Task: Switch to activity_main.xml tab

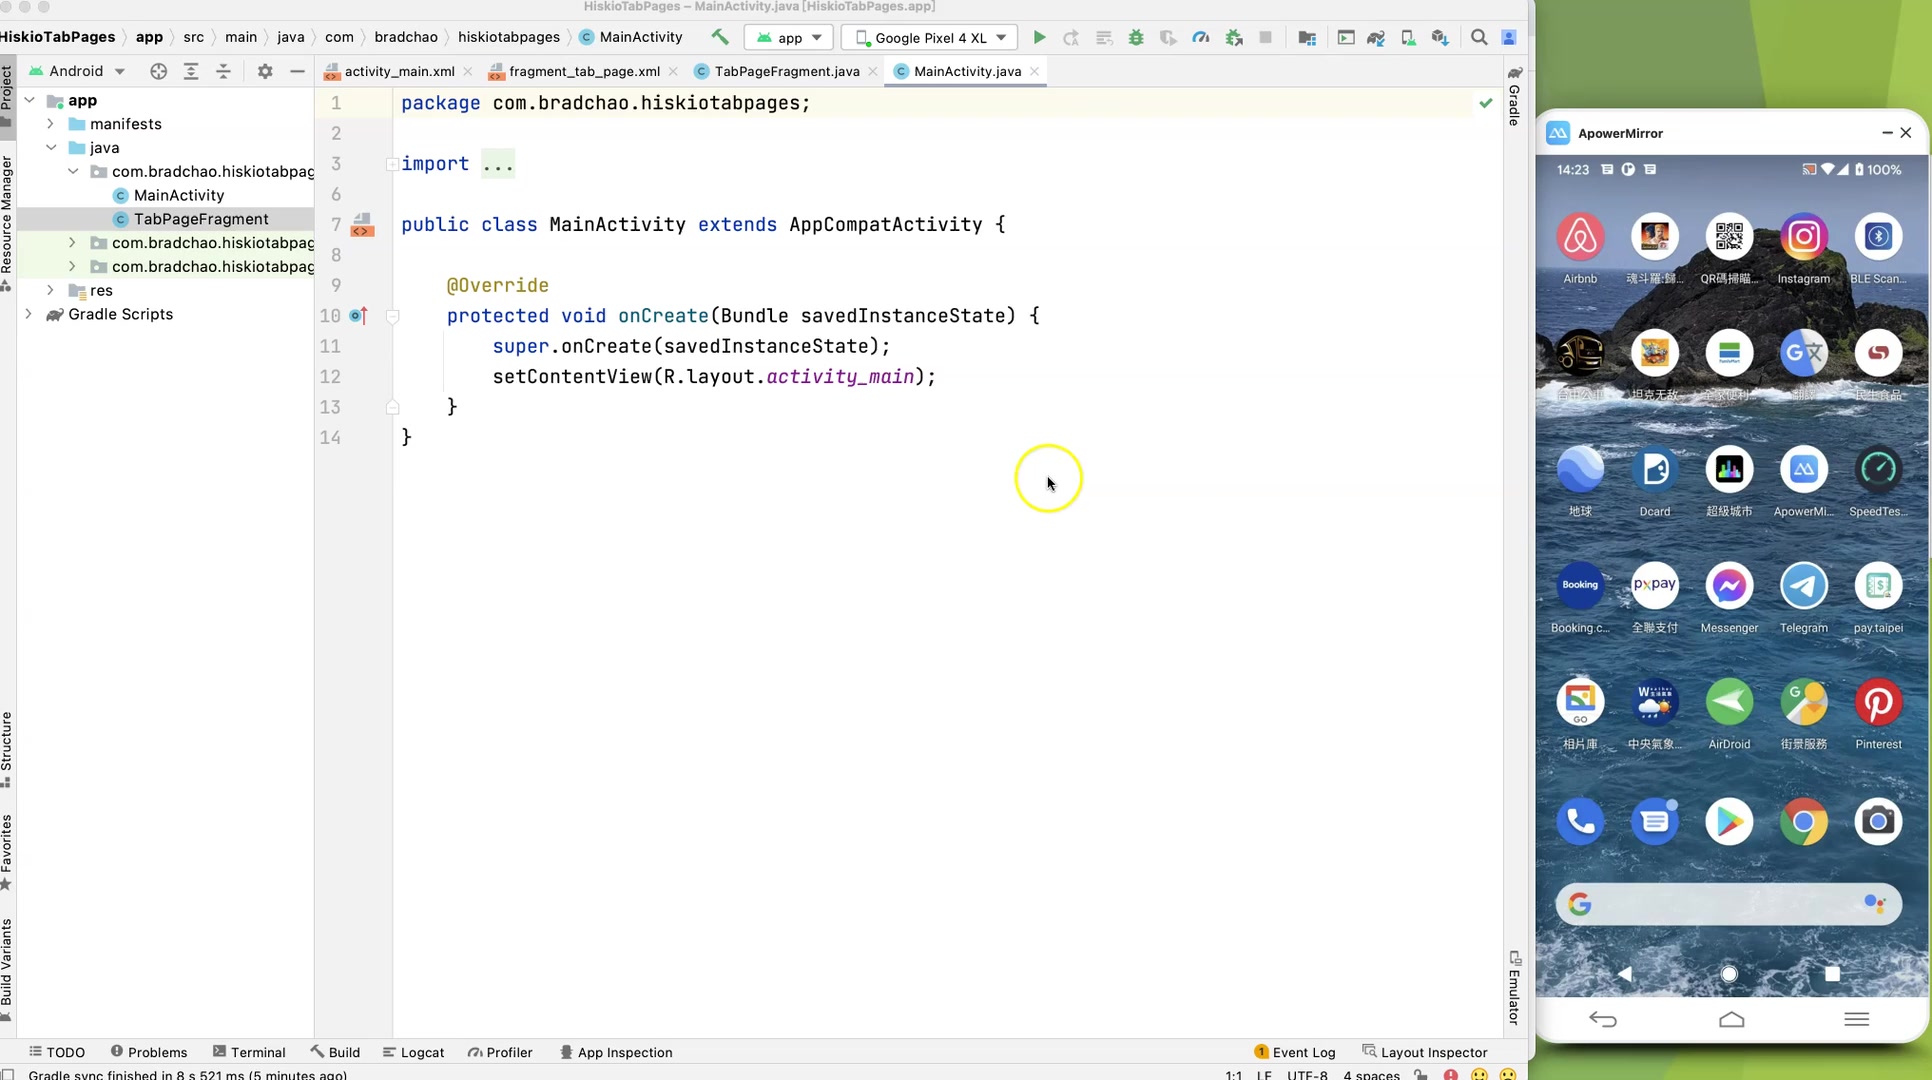Action: tap(398, 71)
